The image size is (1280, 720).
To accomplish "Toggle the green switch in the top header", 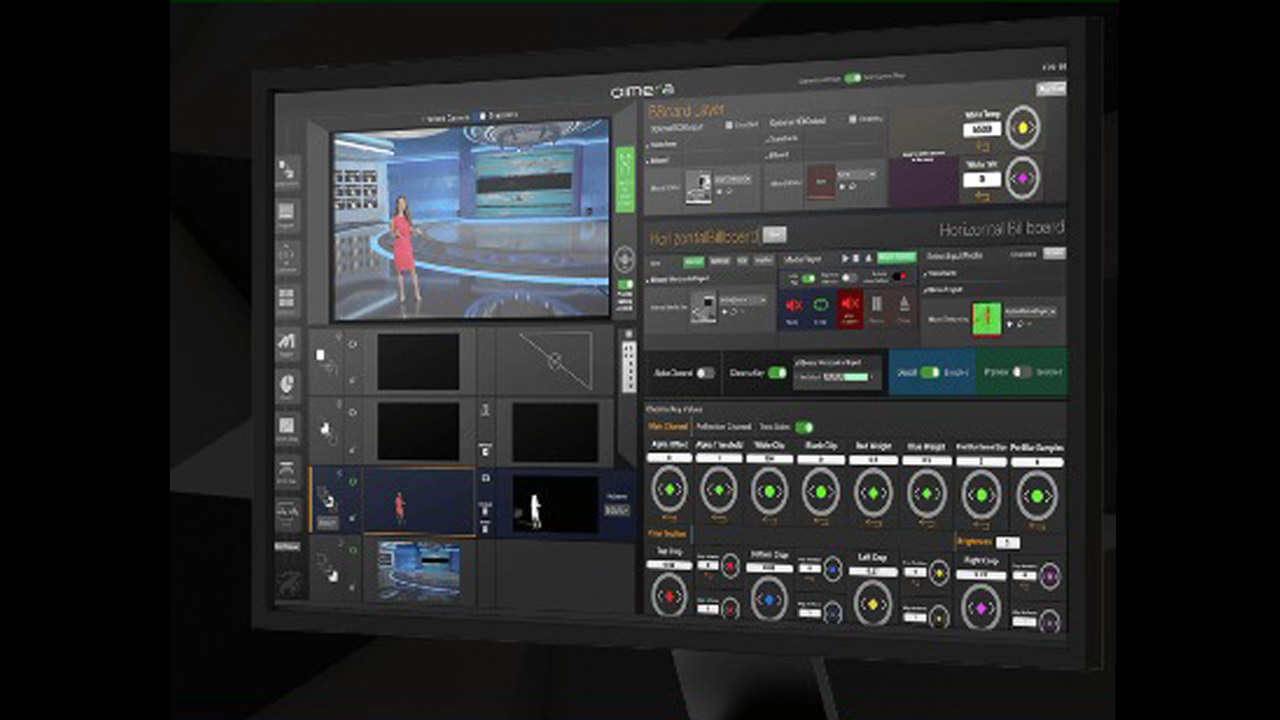I will point(852,78).
